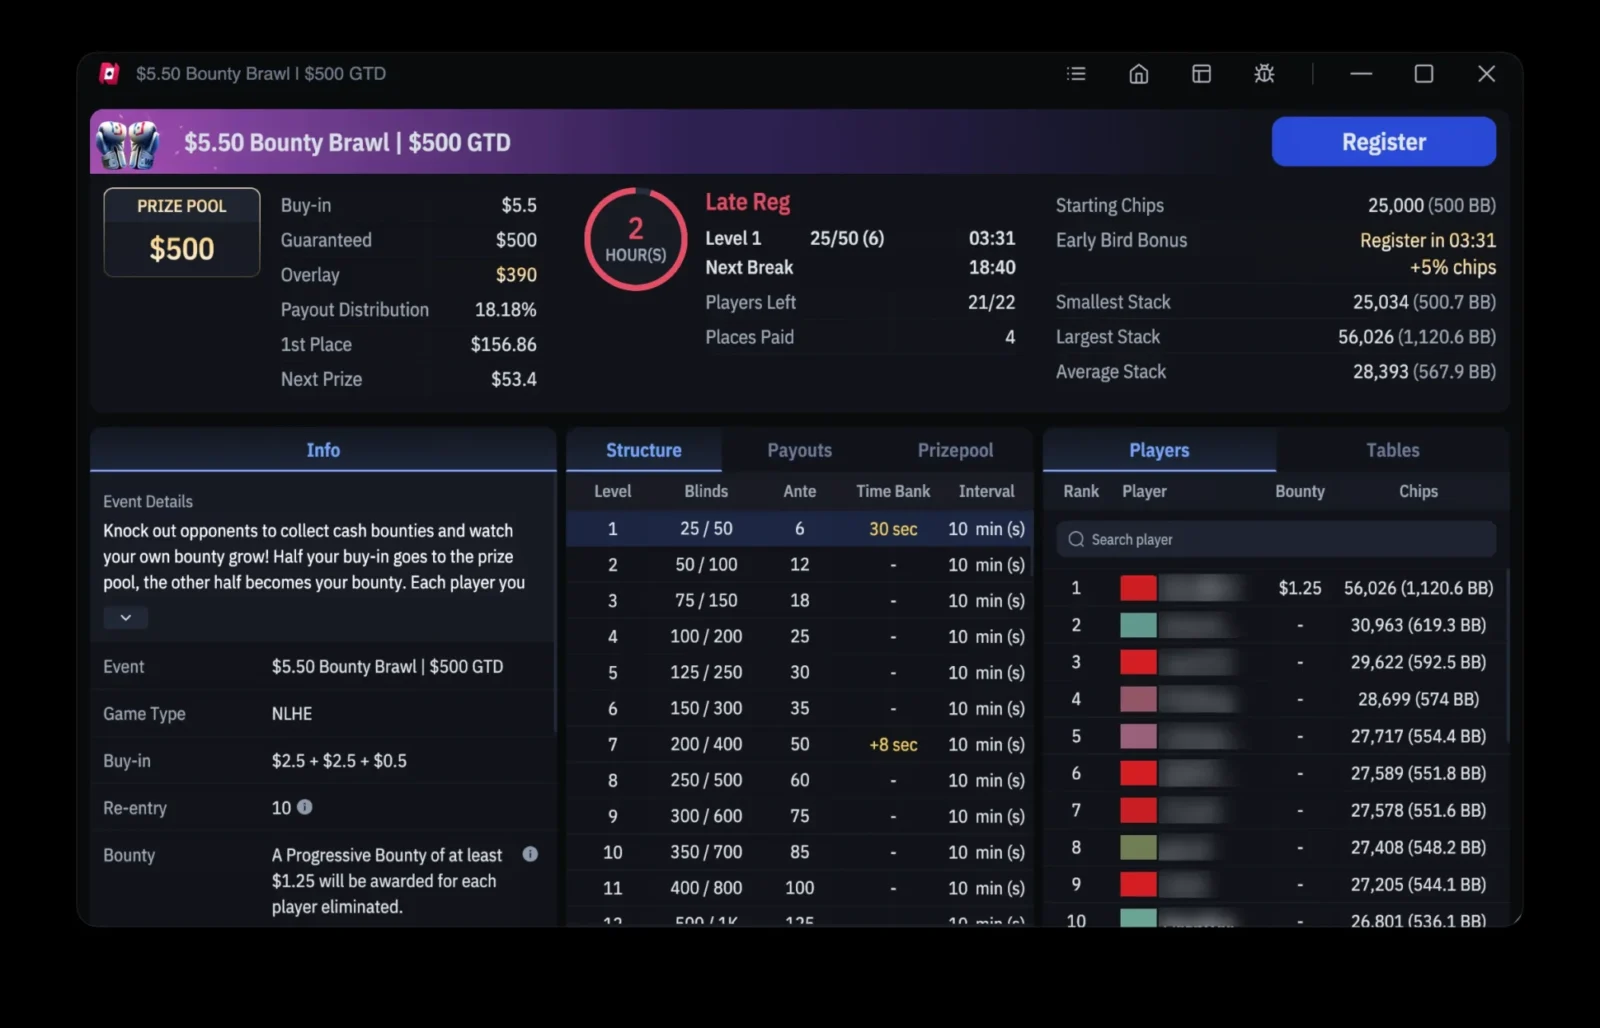Focus the Search player field
The height and width of the screenshot is (1028, 1600).
click(1276, 539)
